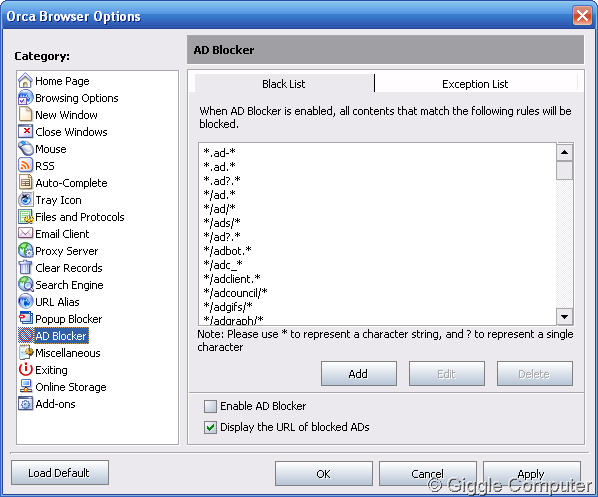The image size is (598, 497).
Task: Select the */adgifs/* rule
Action: [228, 307]
